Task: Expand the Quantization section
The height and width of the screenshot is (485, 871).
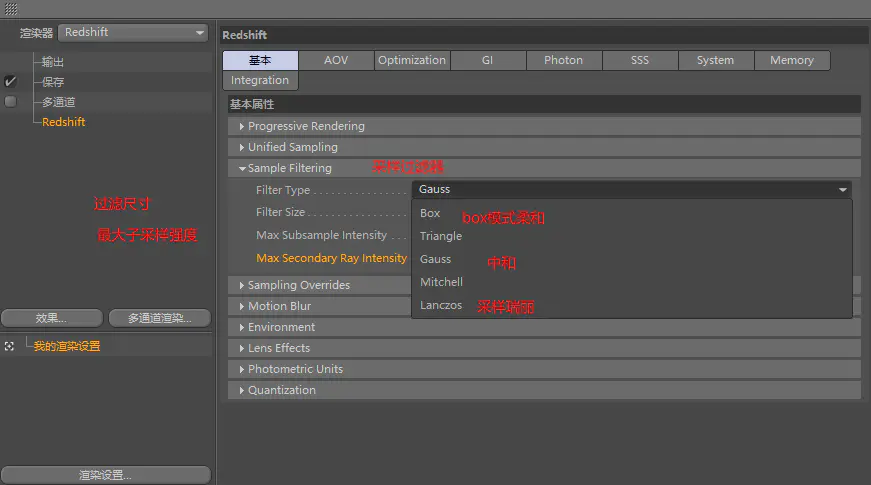Action: (544, 390)
